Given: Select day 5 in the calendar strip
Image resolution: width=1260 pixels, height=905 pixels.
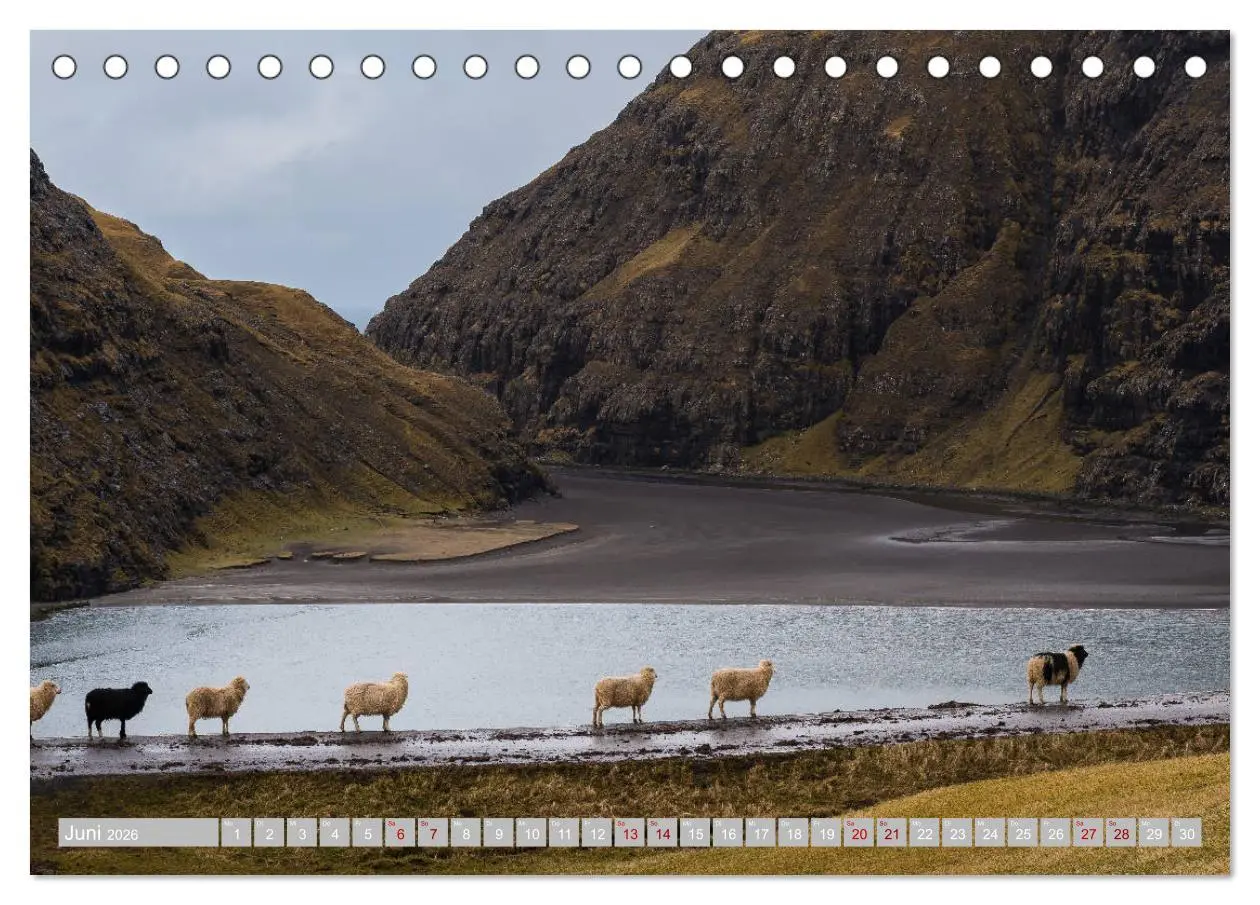Looking at the screenshot, I should pos(367,833).
